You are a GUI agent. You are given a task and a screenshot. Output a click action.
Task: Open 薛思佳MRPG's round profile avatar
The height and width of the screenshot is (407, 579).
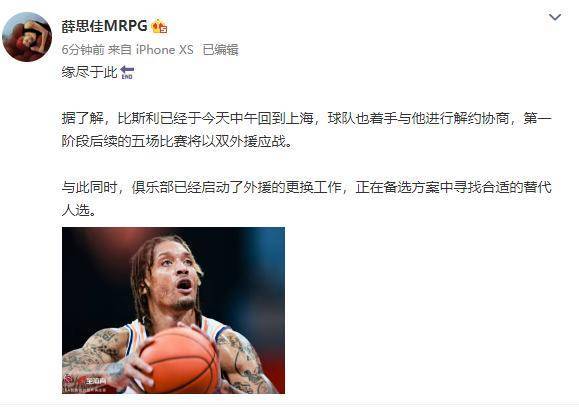pos(27,36)
